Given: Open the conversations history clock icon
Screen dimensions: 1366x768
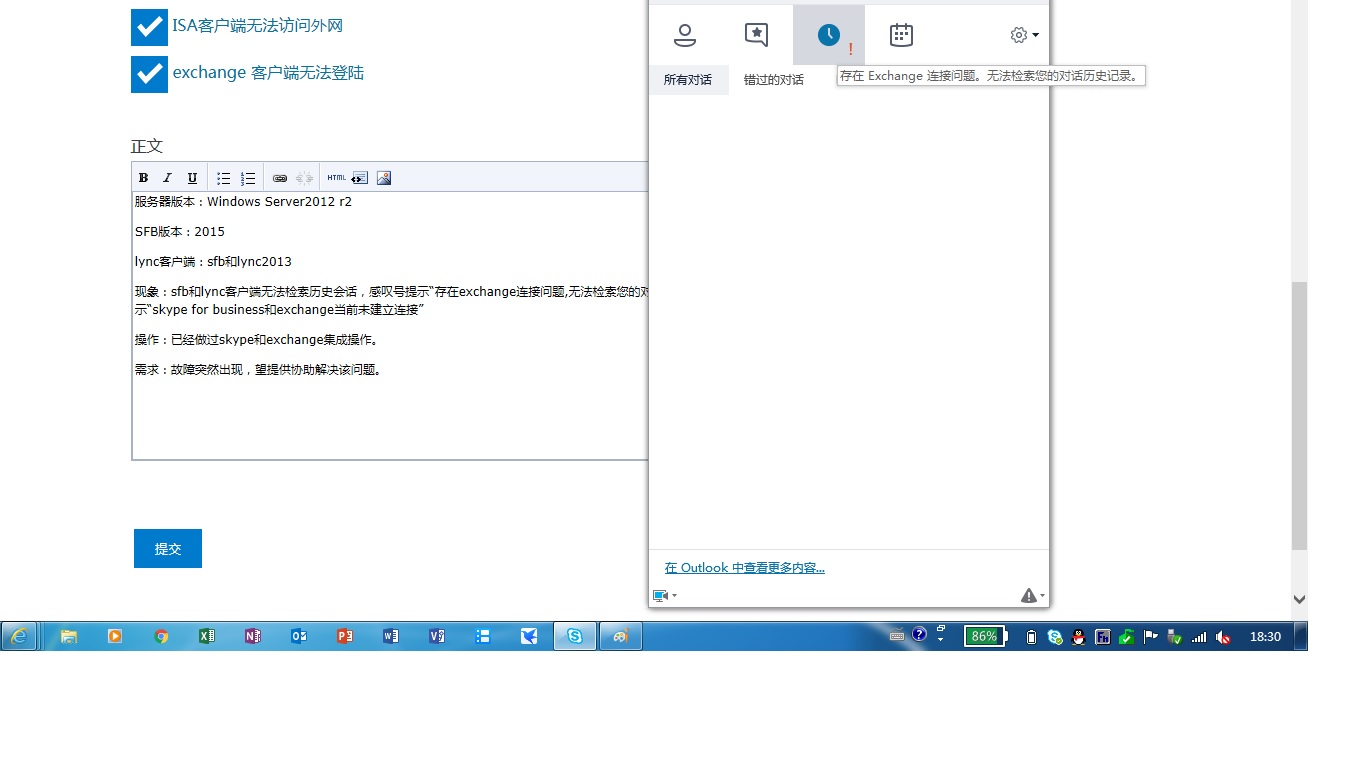Looking at the screenshot, I should 829,35.
